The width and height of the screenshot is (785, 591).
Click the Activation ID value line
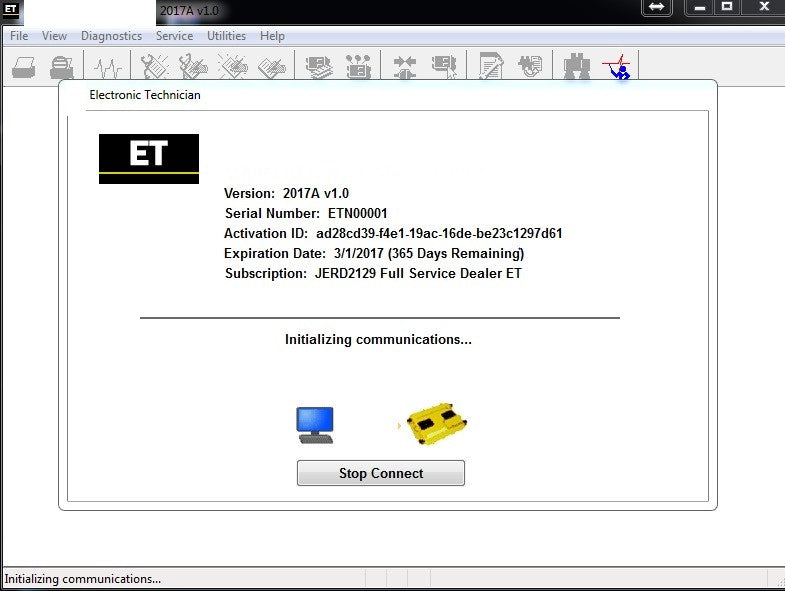click(x=393, y=233)
